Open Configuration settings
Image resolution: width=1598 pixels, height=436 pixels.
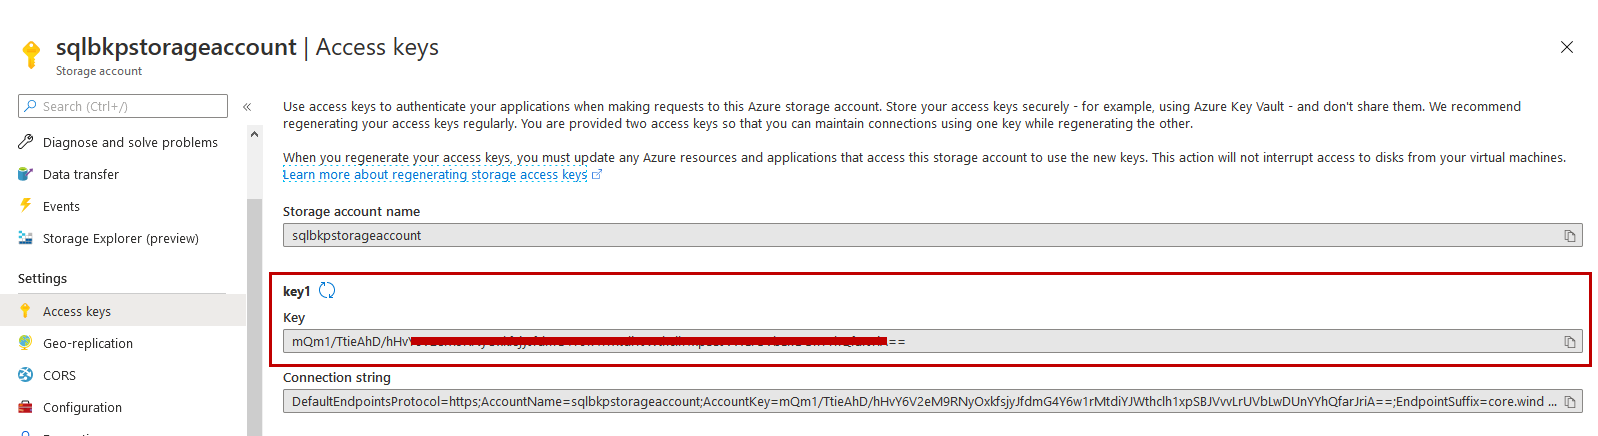pyautogui.click(x=82, y=407)
